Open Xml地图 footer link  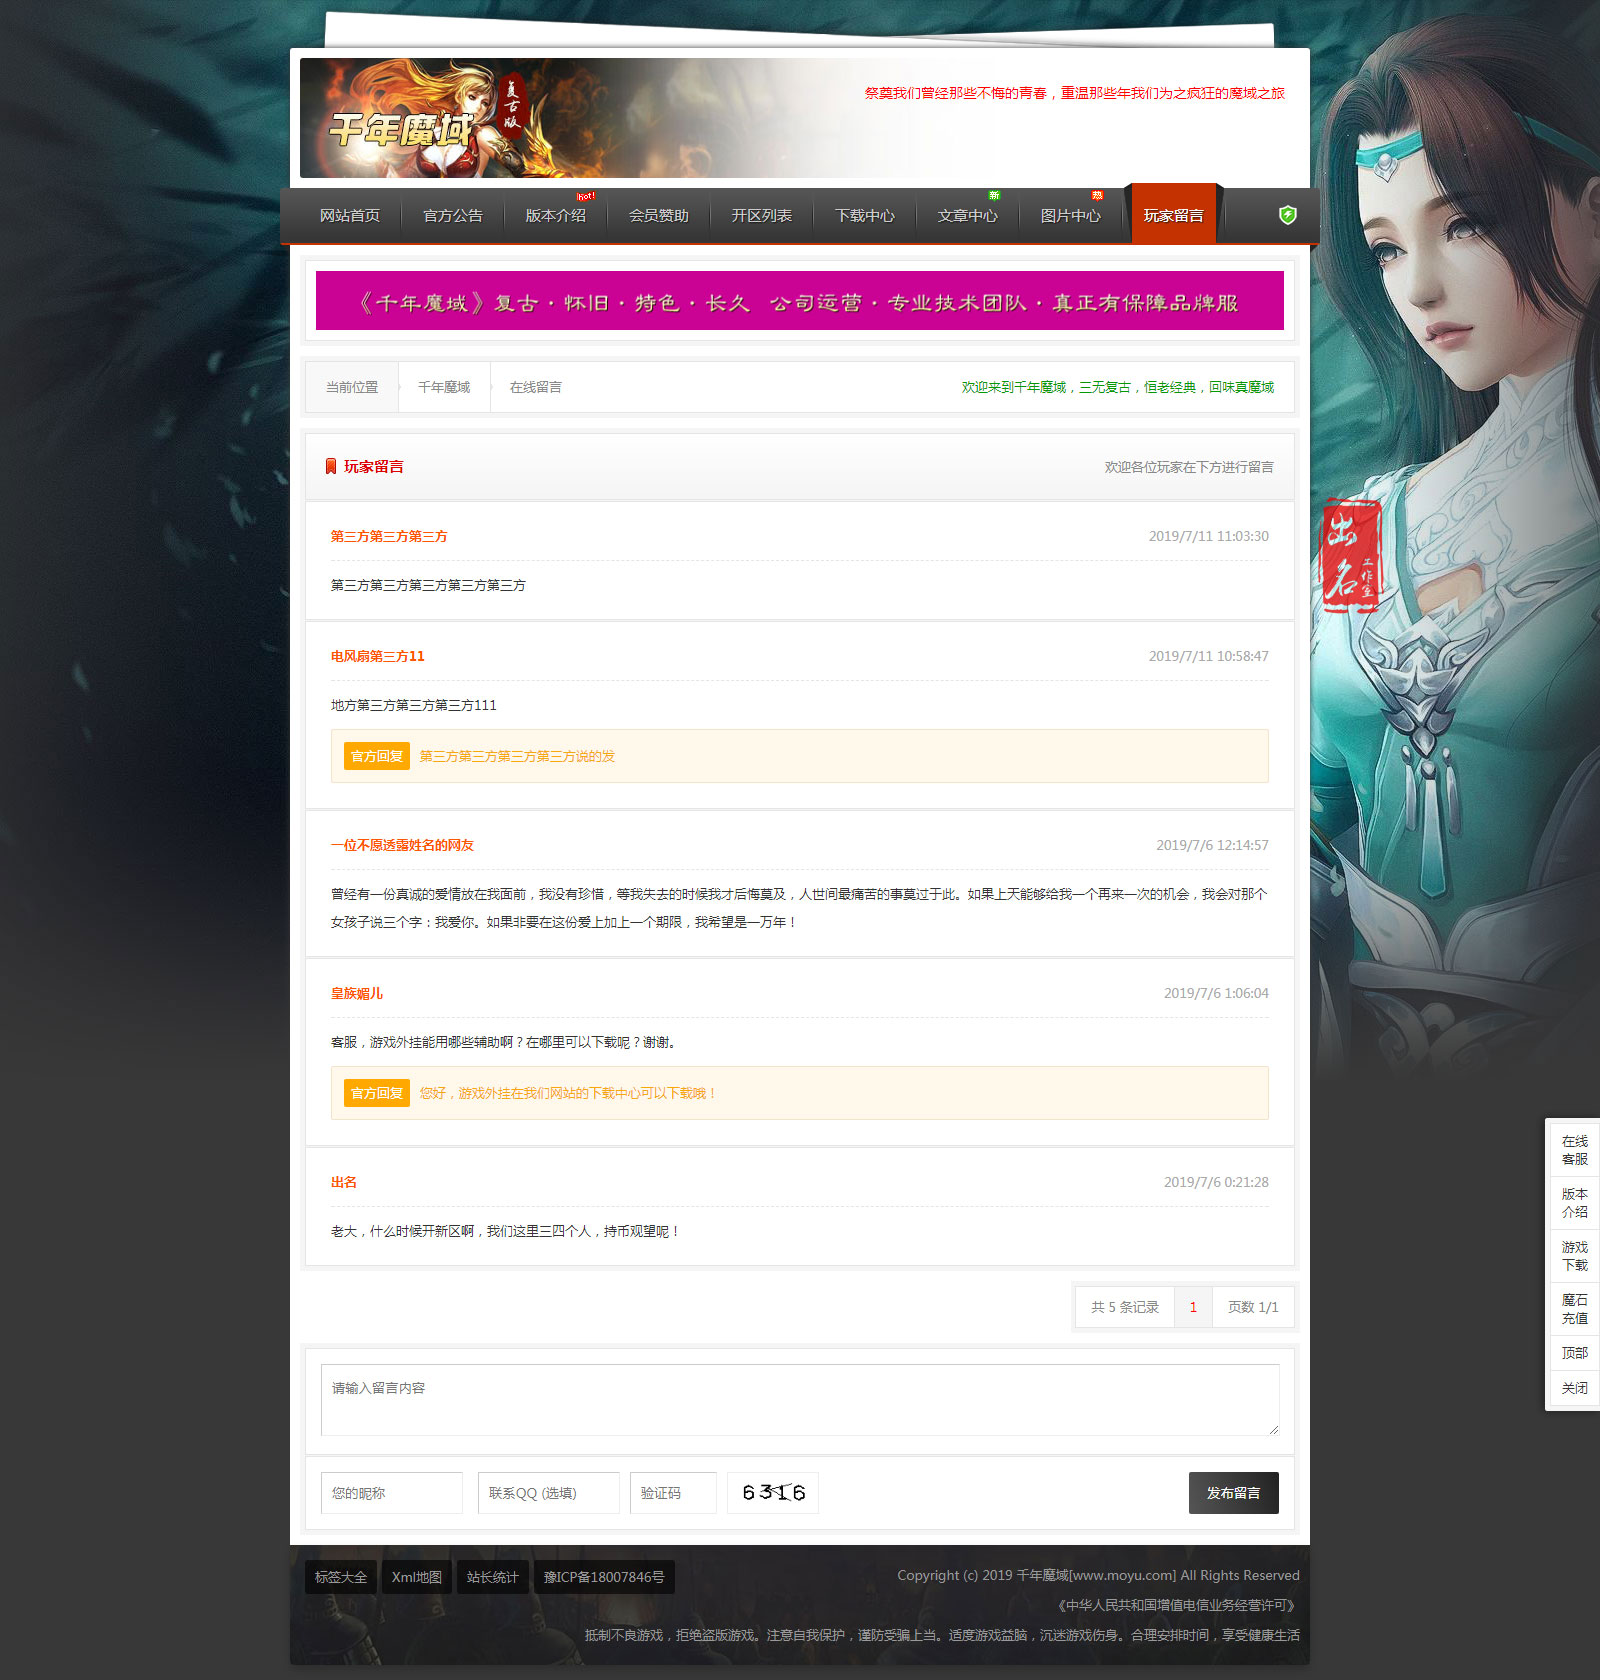(x=417, y=1577)
